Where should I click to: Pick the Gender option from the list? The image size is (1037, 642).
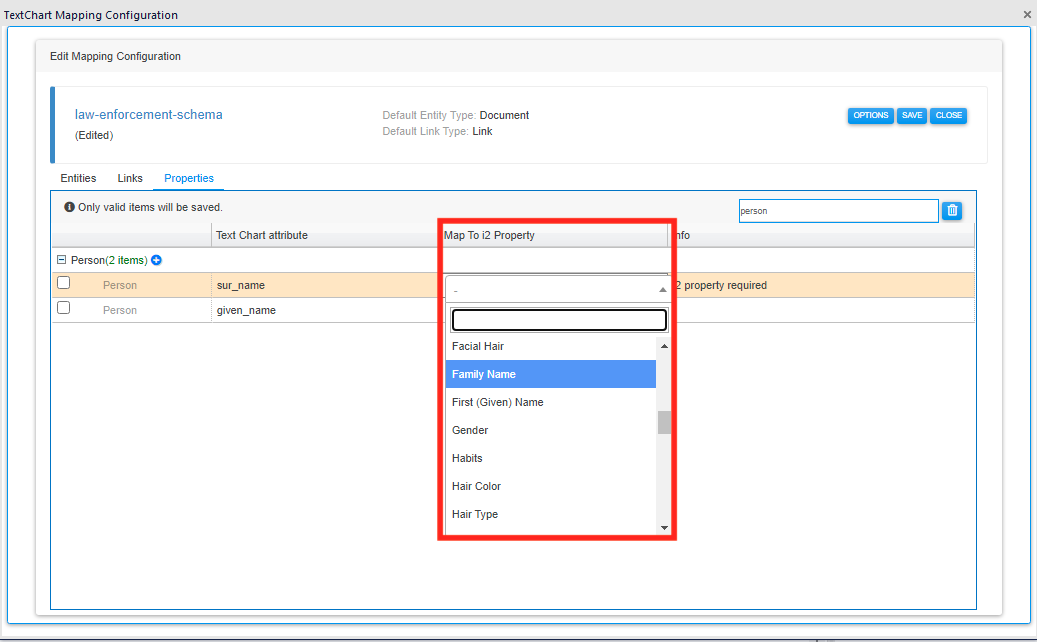click(x=550, y=430)
